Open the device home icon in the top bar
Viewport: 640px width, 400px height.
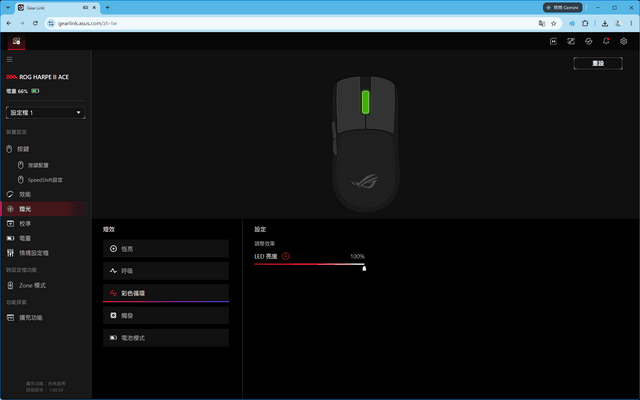16,41
